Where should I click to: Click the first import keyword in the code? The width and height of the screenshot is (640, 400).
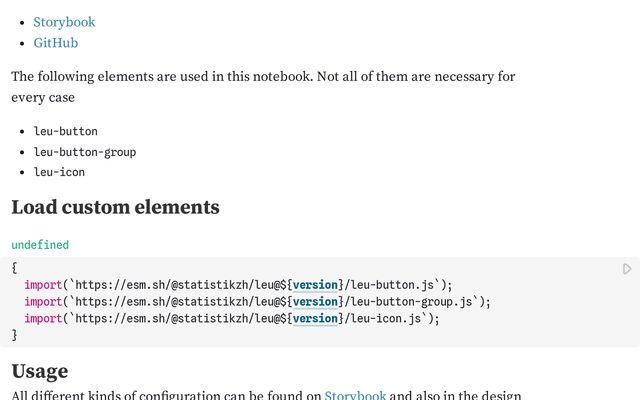coord(43,284)
